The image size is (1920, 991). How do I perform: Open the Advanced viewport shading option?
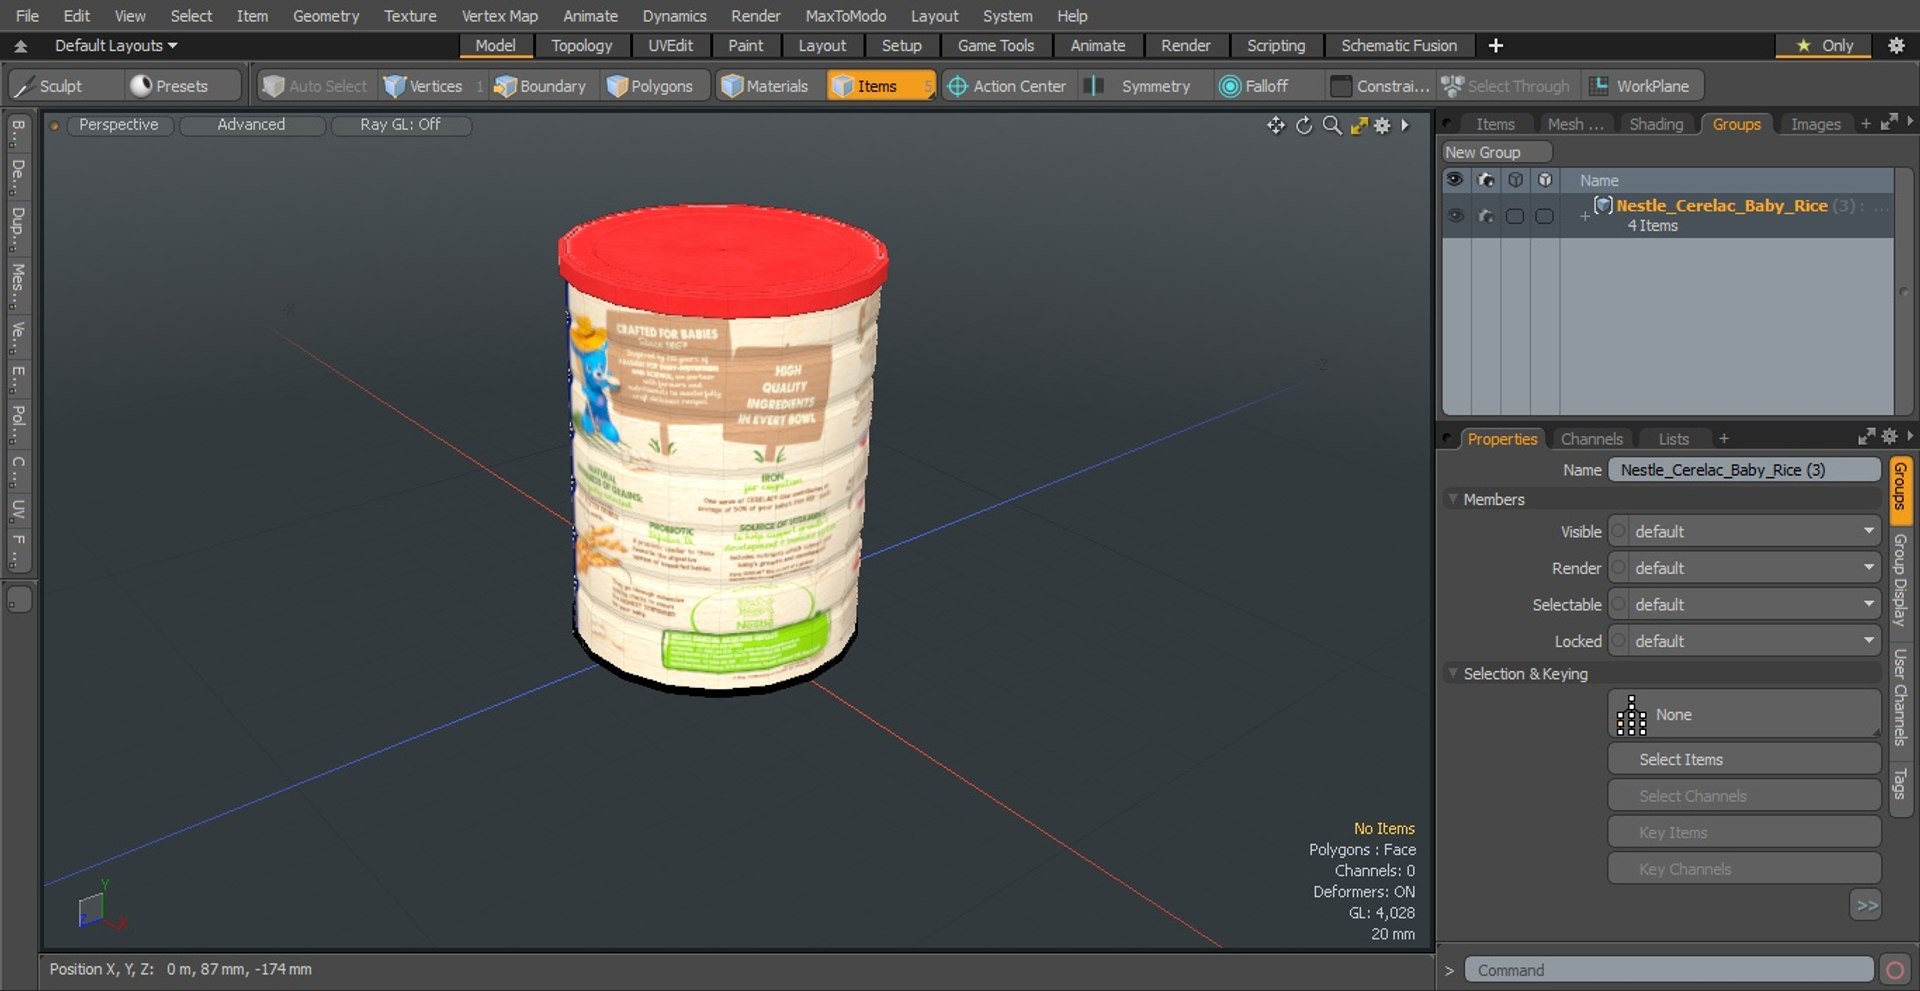pyautogui.click(x=252, y=124)
